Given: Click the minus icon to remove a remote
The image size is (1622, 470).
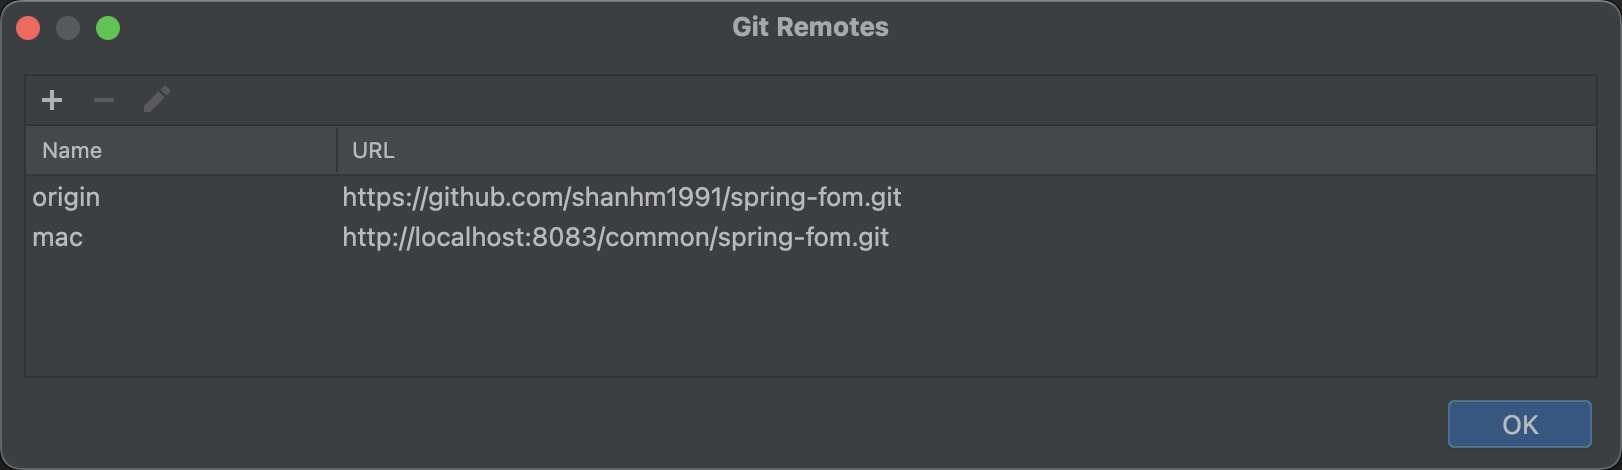Looking at the screenshot, I should pos(104,100).
